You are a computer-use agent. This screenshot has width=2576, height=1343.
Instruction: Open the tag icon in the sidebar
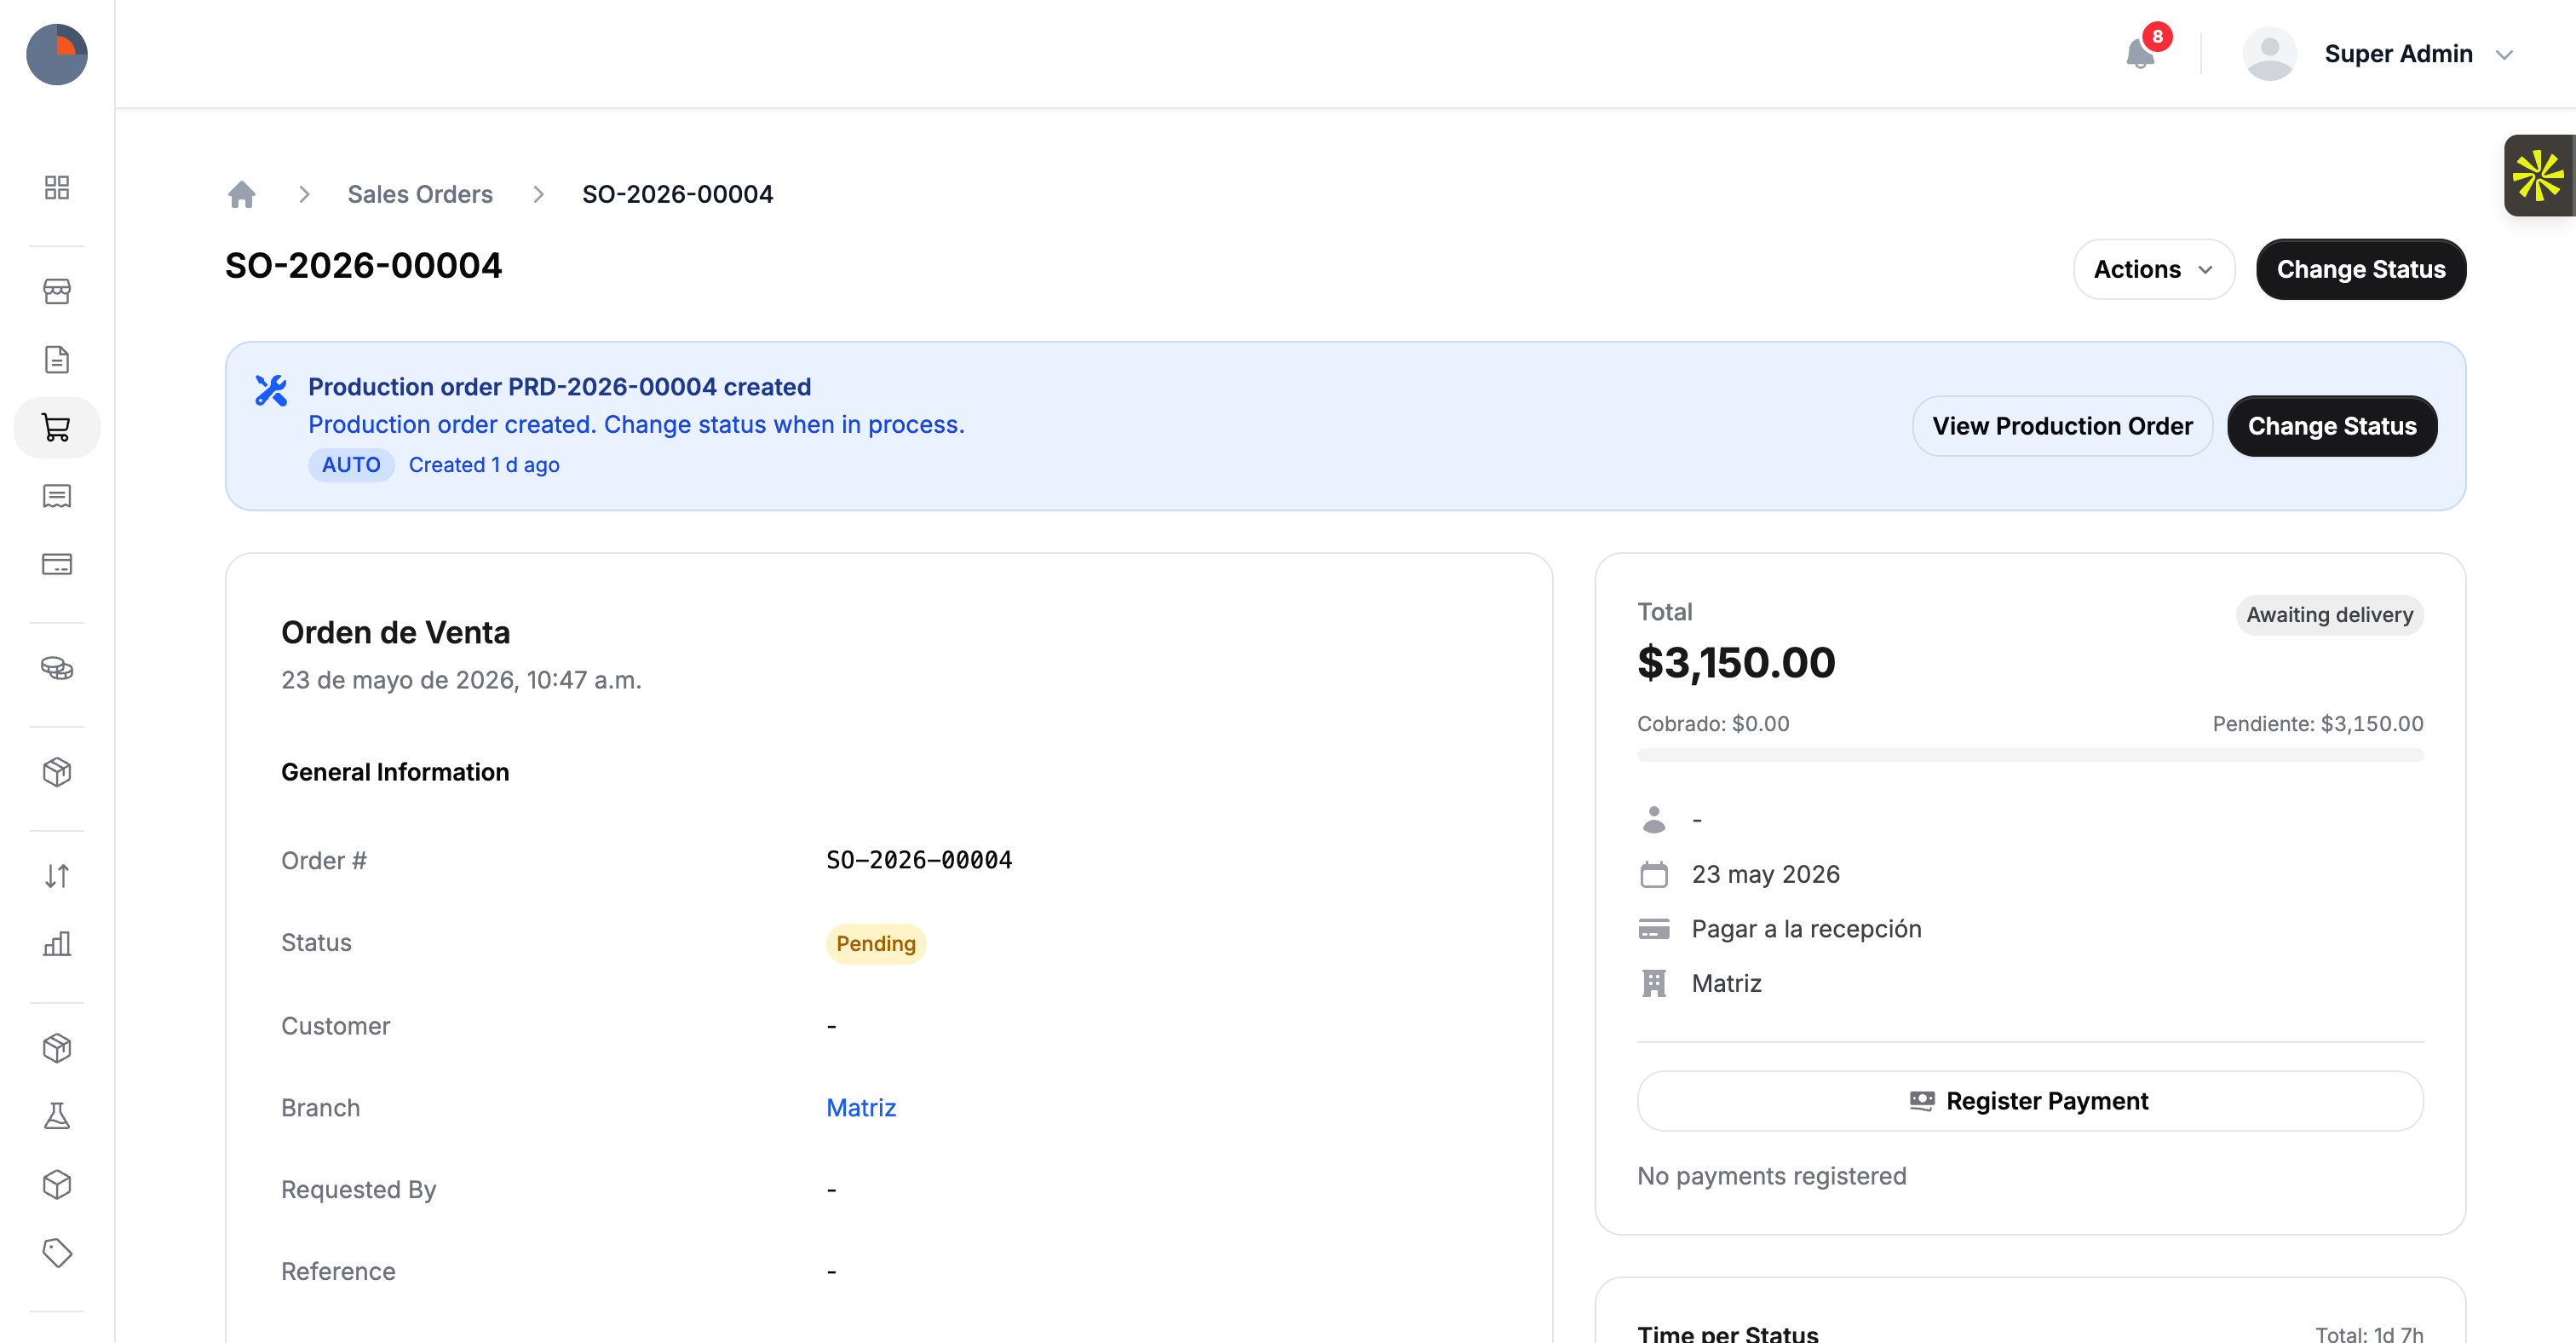pyautogui.click(x=57, y=1252)
